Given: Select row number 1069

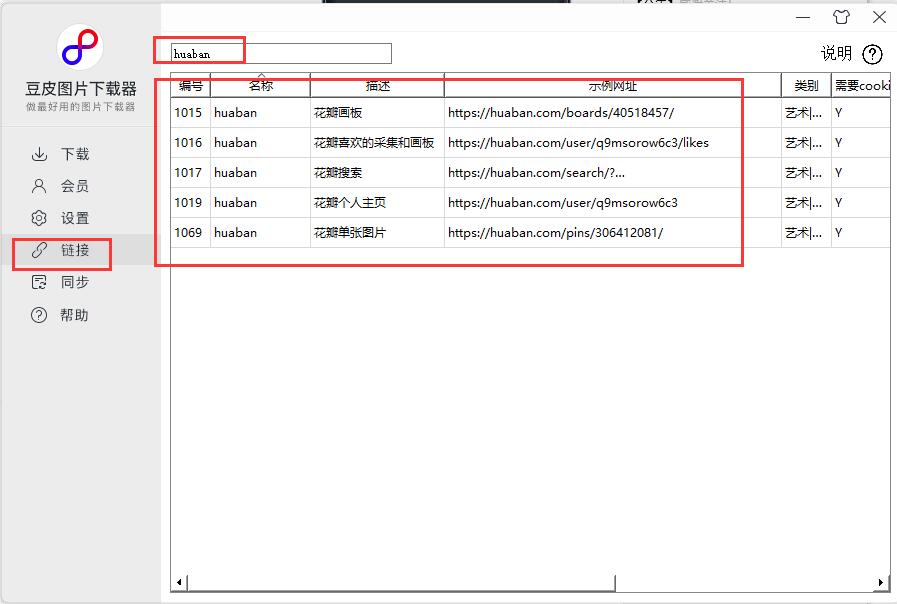Looking at the screenshot, I should (188, 233).
